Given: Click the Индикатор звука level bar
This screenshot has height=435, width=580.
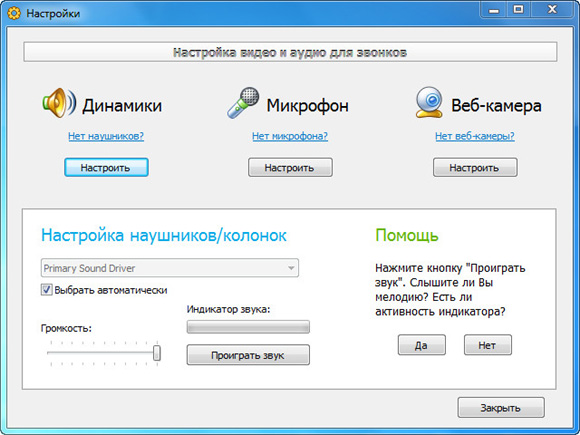Looking at the screenshot, I should tap(248, 327).
